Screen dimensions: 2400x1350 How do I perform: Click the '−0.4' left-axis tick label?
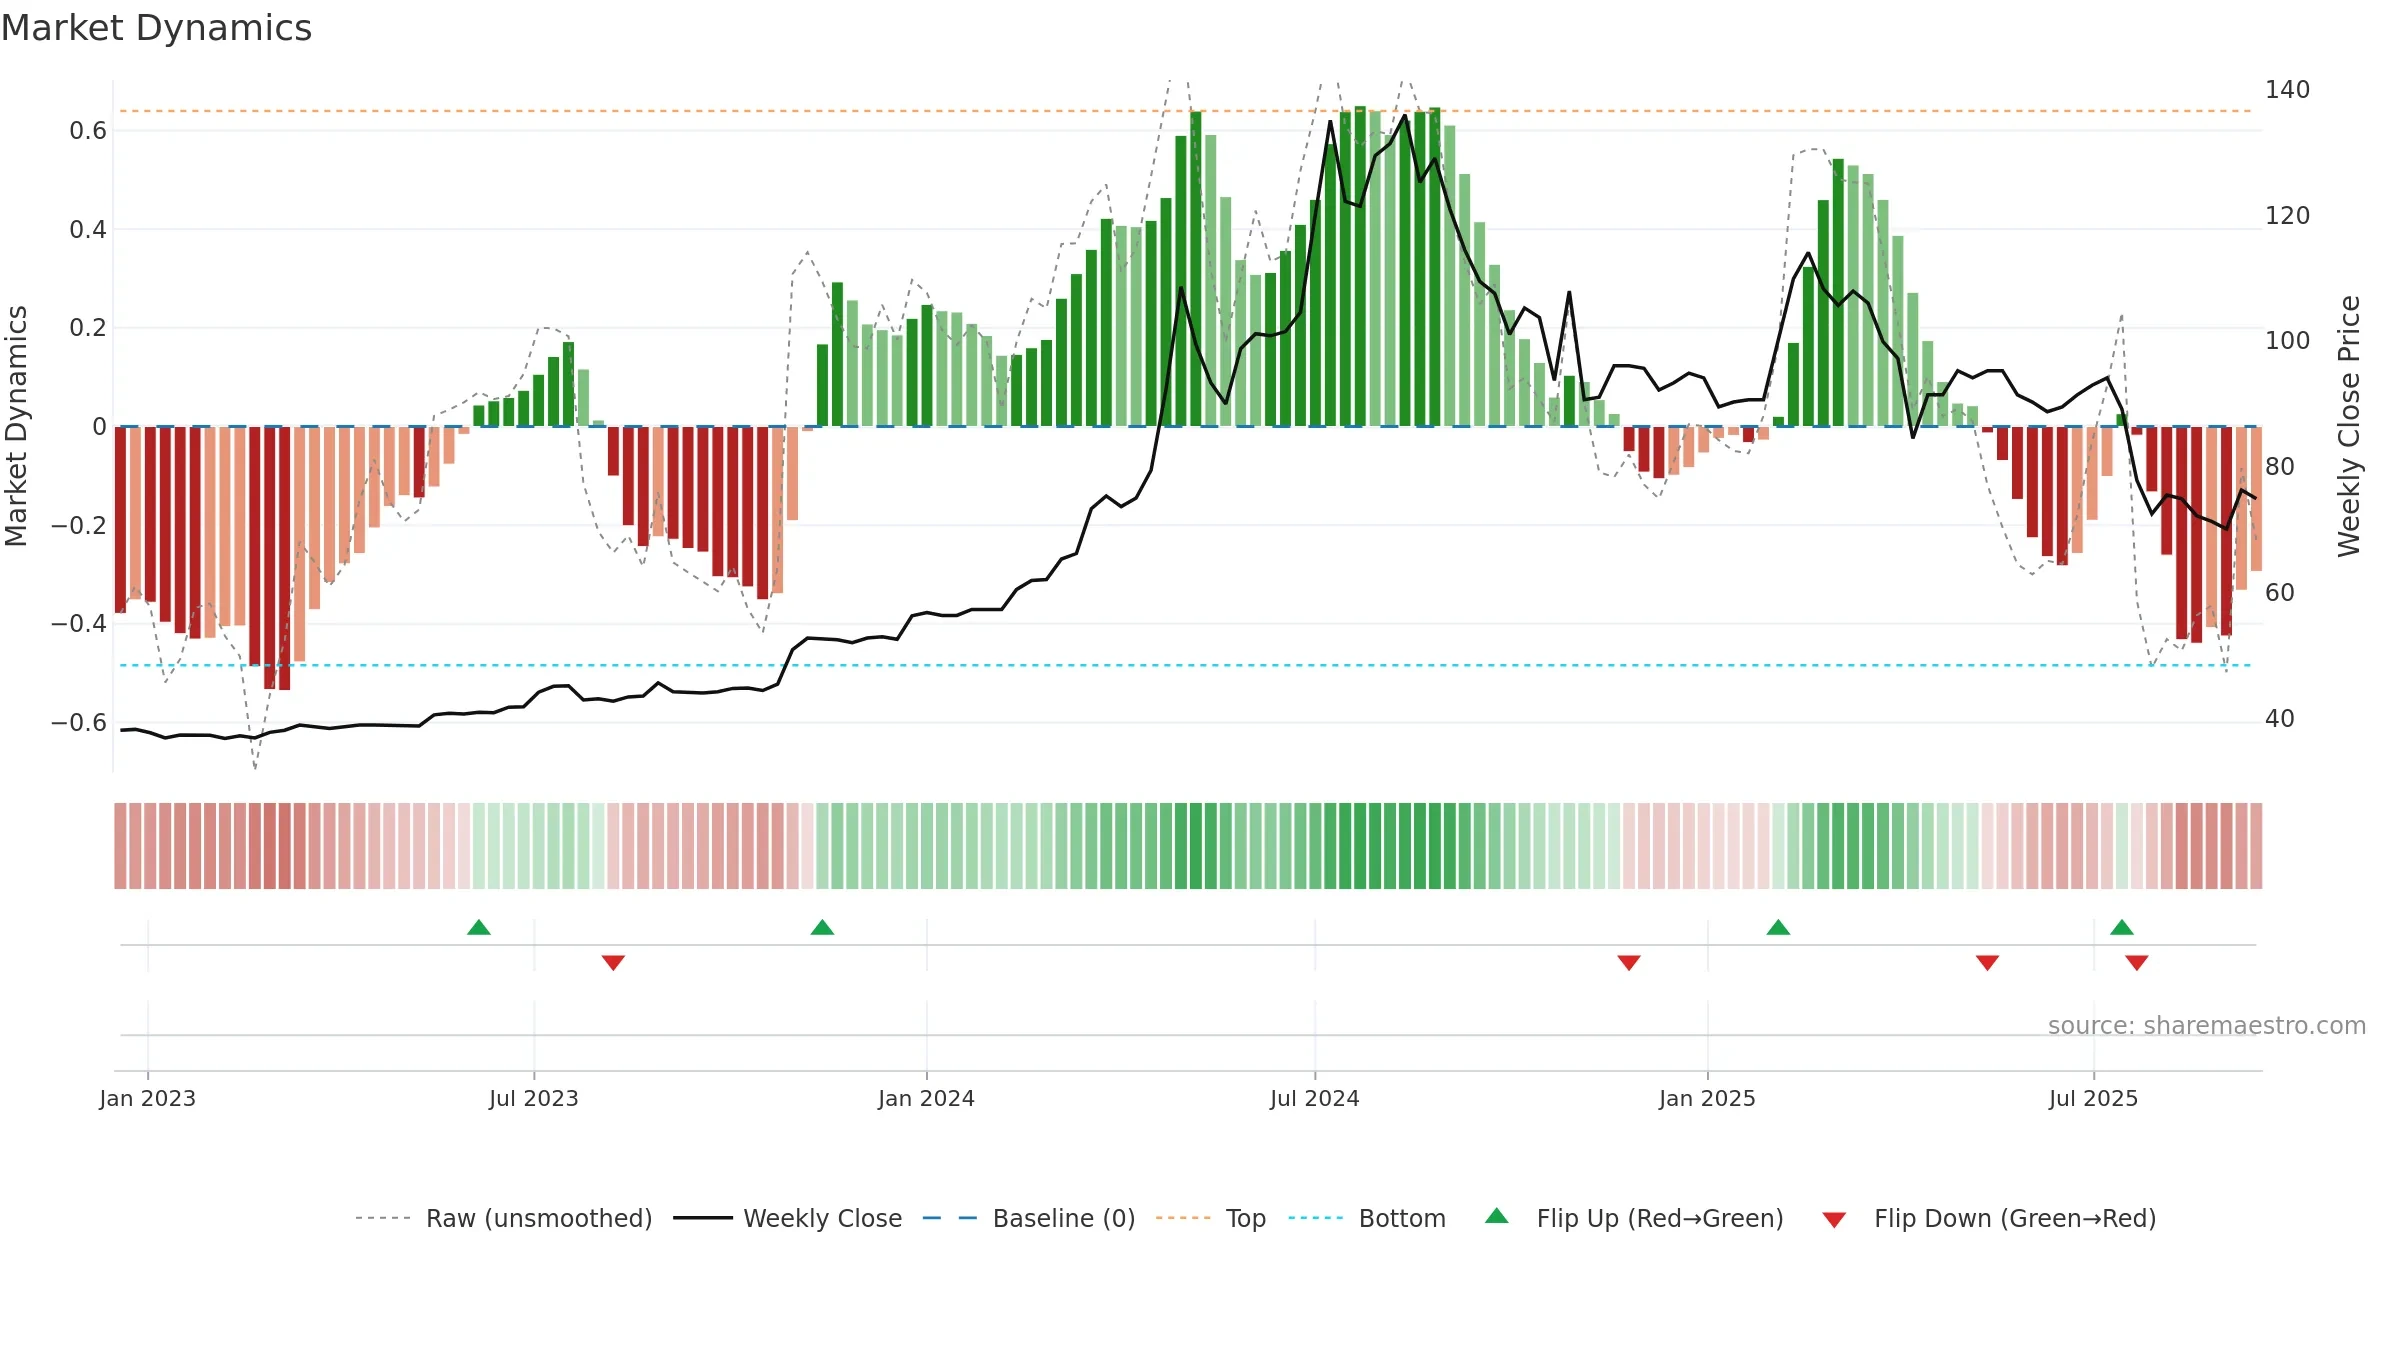pos(79,624)
